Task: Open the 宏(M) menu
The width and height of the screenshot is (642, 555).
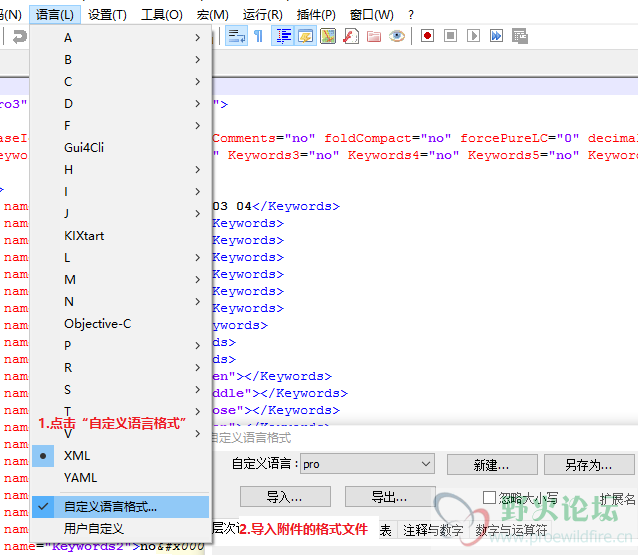Action: point(212,15)
